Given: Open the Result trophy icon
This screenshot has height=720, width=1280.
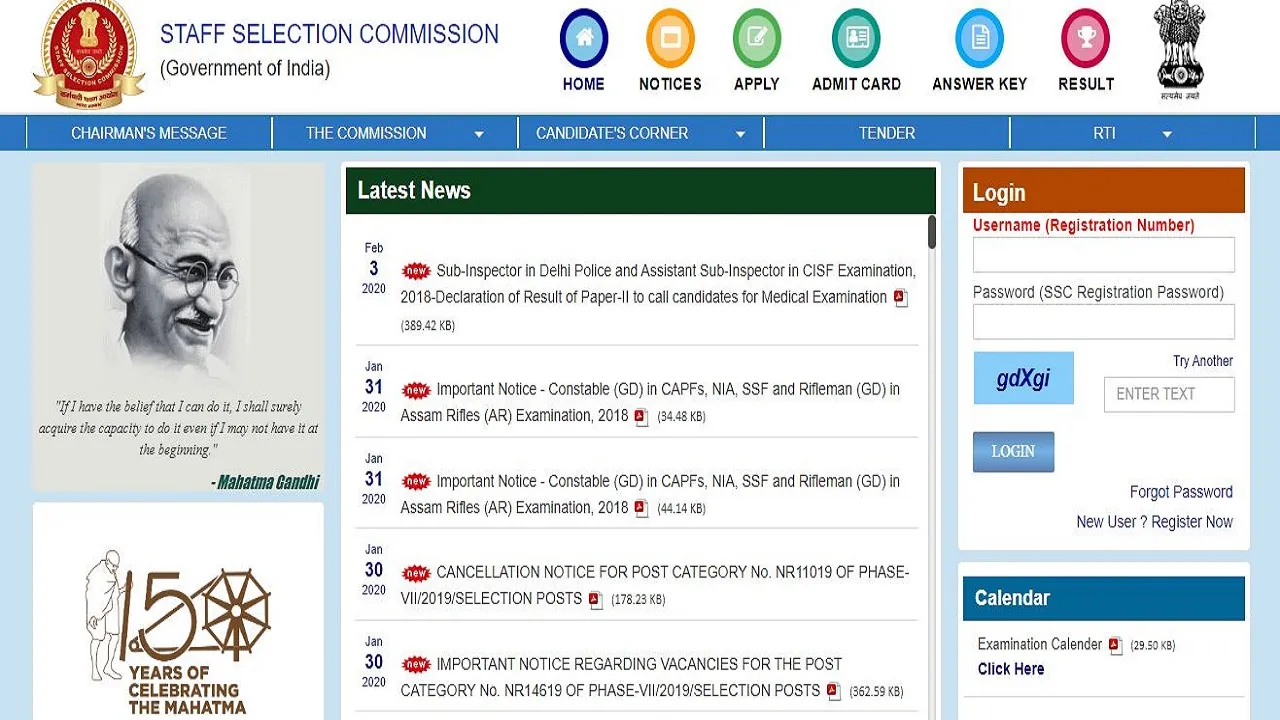Looking at the screenshot, I should (x=1086, y=39).
